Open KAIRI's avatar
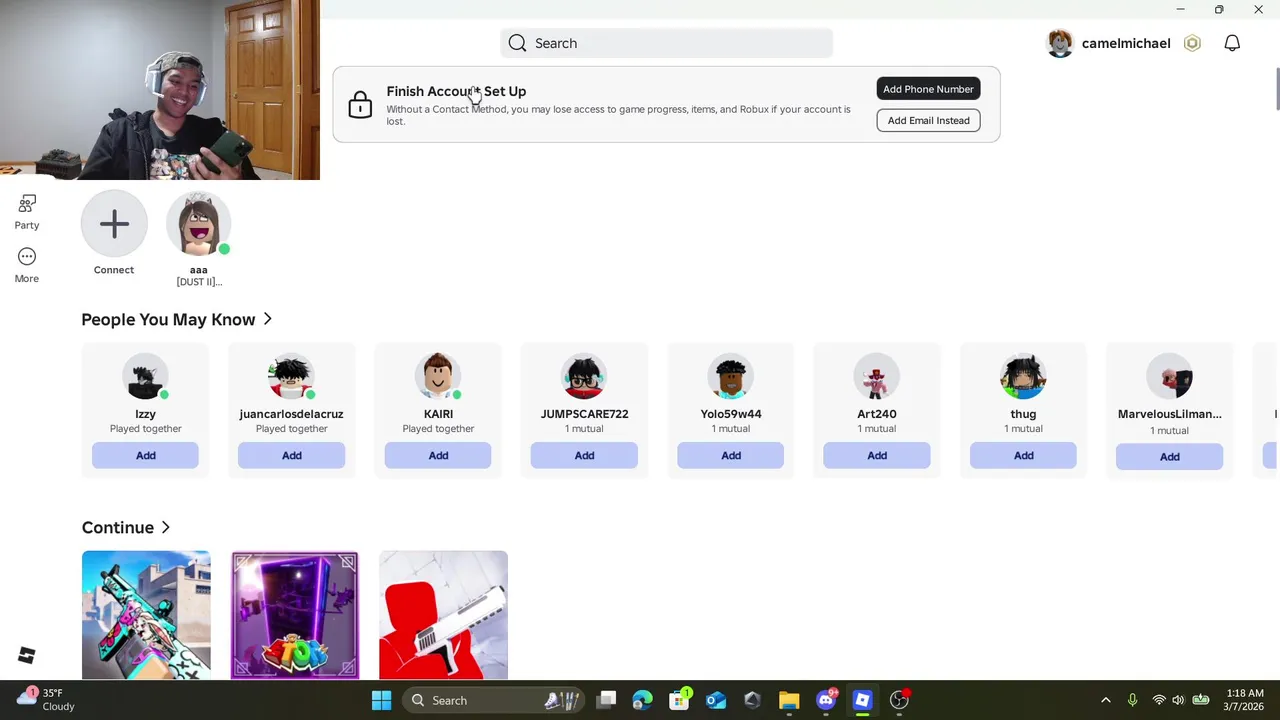 tap(438, 378)
